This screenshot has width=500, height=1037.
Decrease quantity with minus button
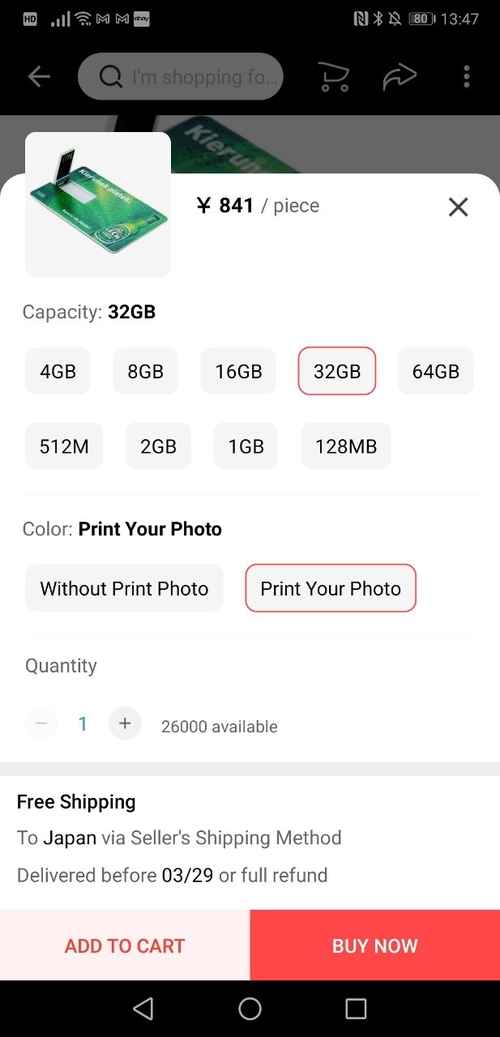click(42, 723)
